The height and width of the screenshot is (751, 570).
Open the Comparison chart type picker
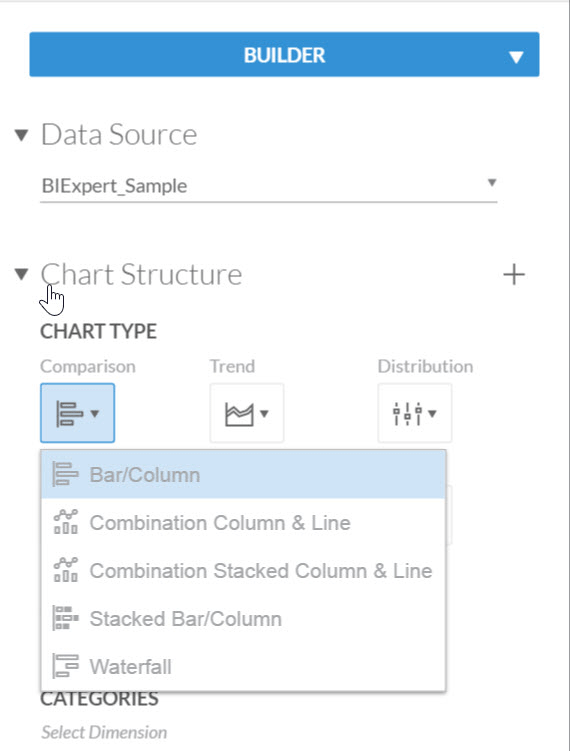pos(77,413)
